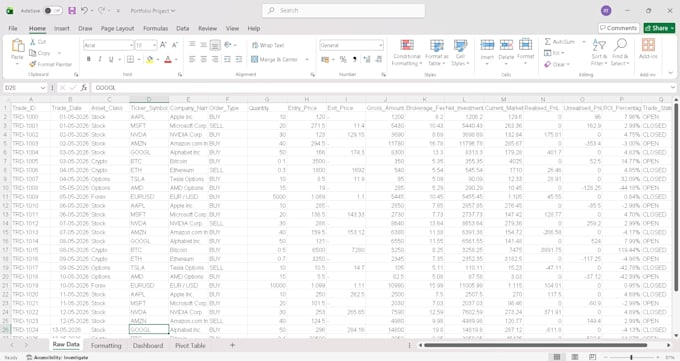Click Merge & Center button

(275, 59)
